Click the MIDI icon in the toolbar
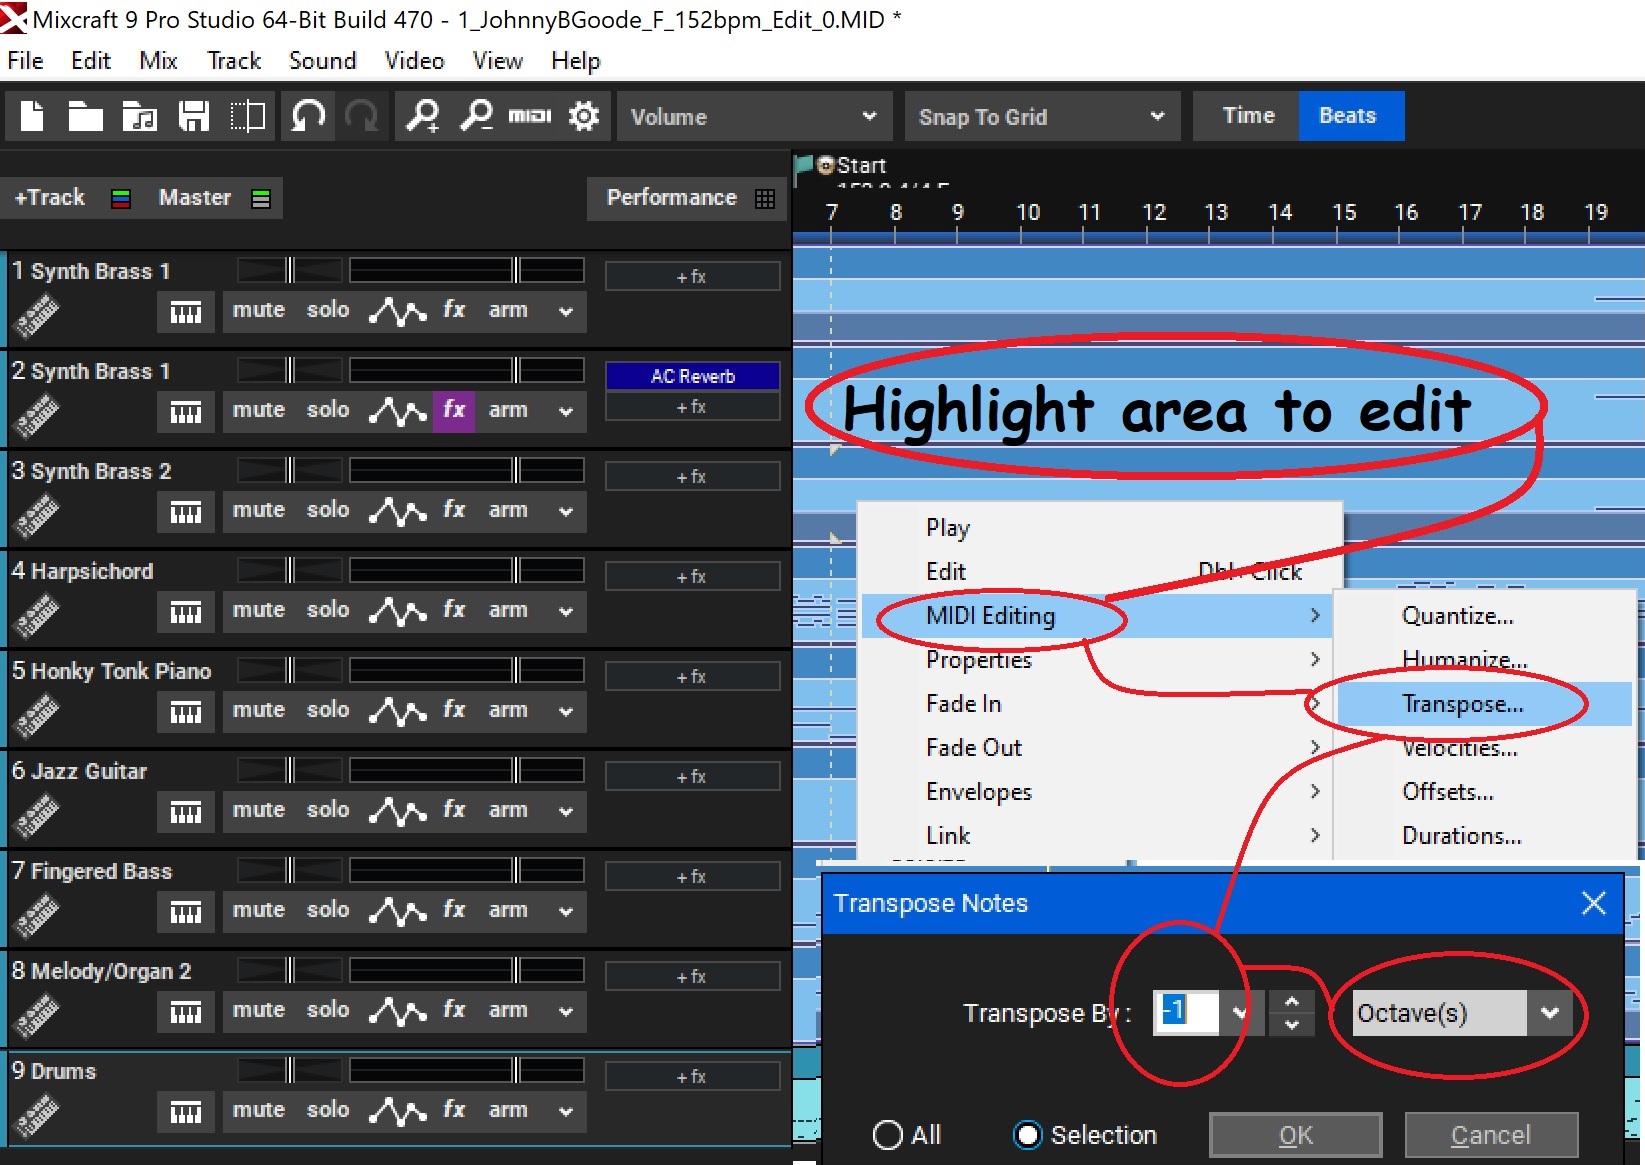Screen dimensions: 1645x1165 pyautogui.click(x=529, y=117)
